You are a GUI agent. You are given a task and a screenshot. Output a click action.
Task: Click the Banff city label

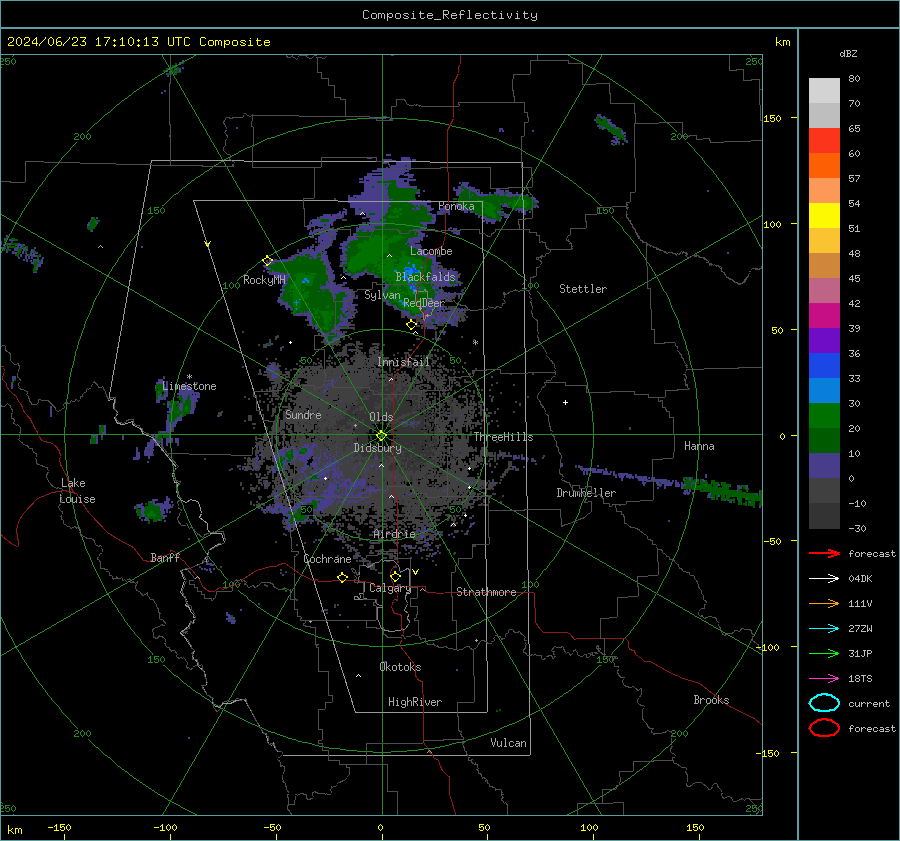coord(165,557)
